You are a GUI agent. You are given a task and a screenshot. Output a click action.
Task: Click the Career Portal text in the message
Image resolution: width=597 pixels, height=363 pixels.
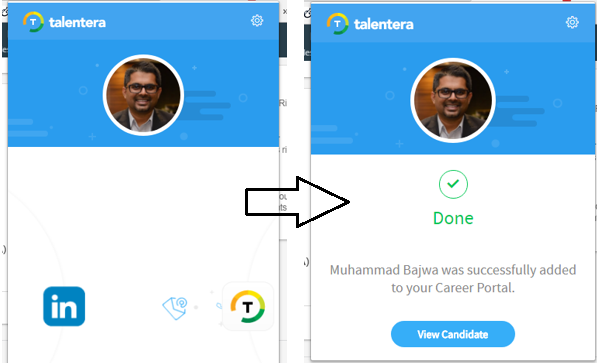click(474, 288)
